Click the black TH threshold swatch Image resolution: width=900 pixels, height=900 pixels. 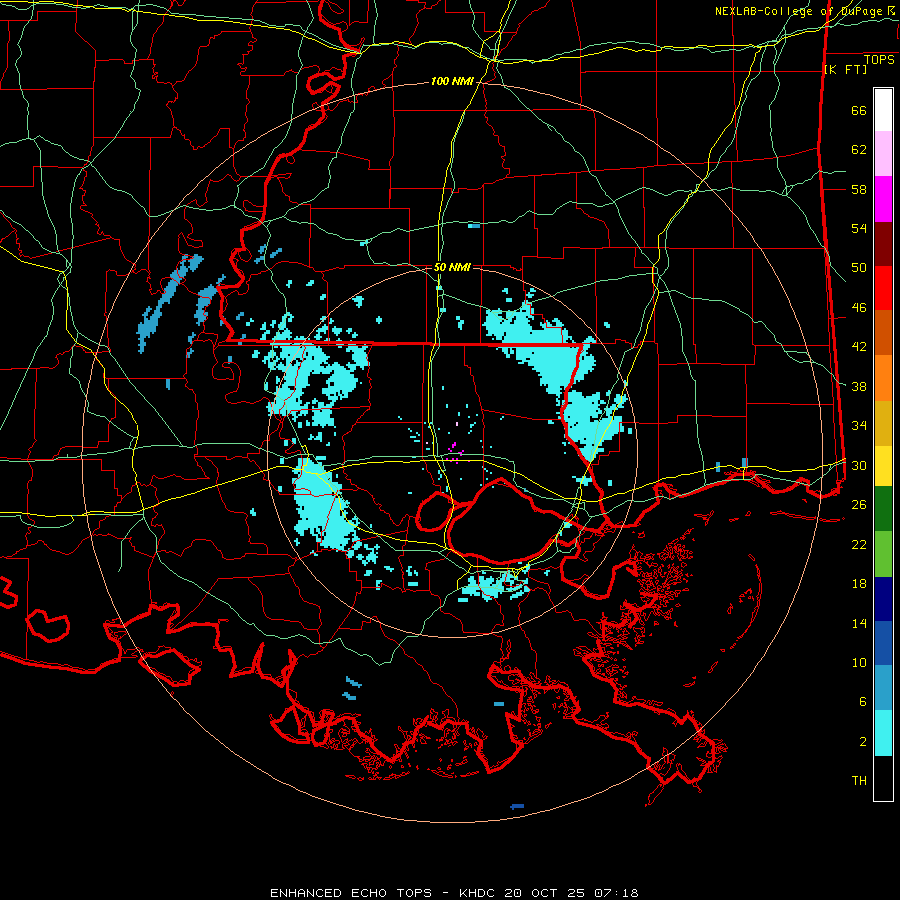point(883,778)
